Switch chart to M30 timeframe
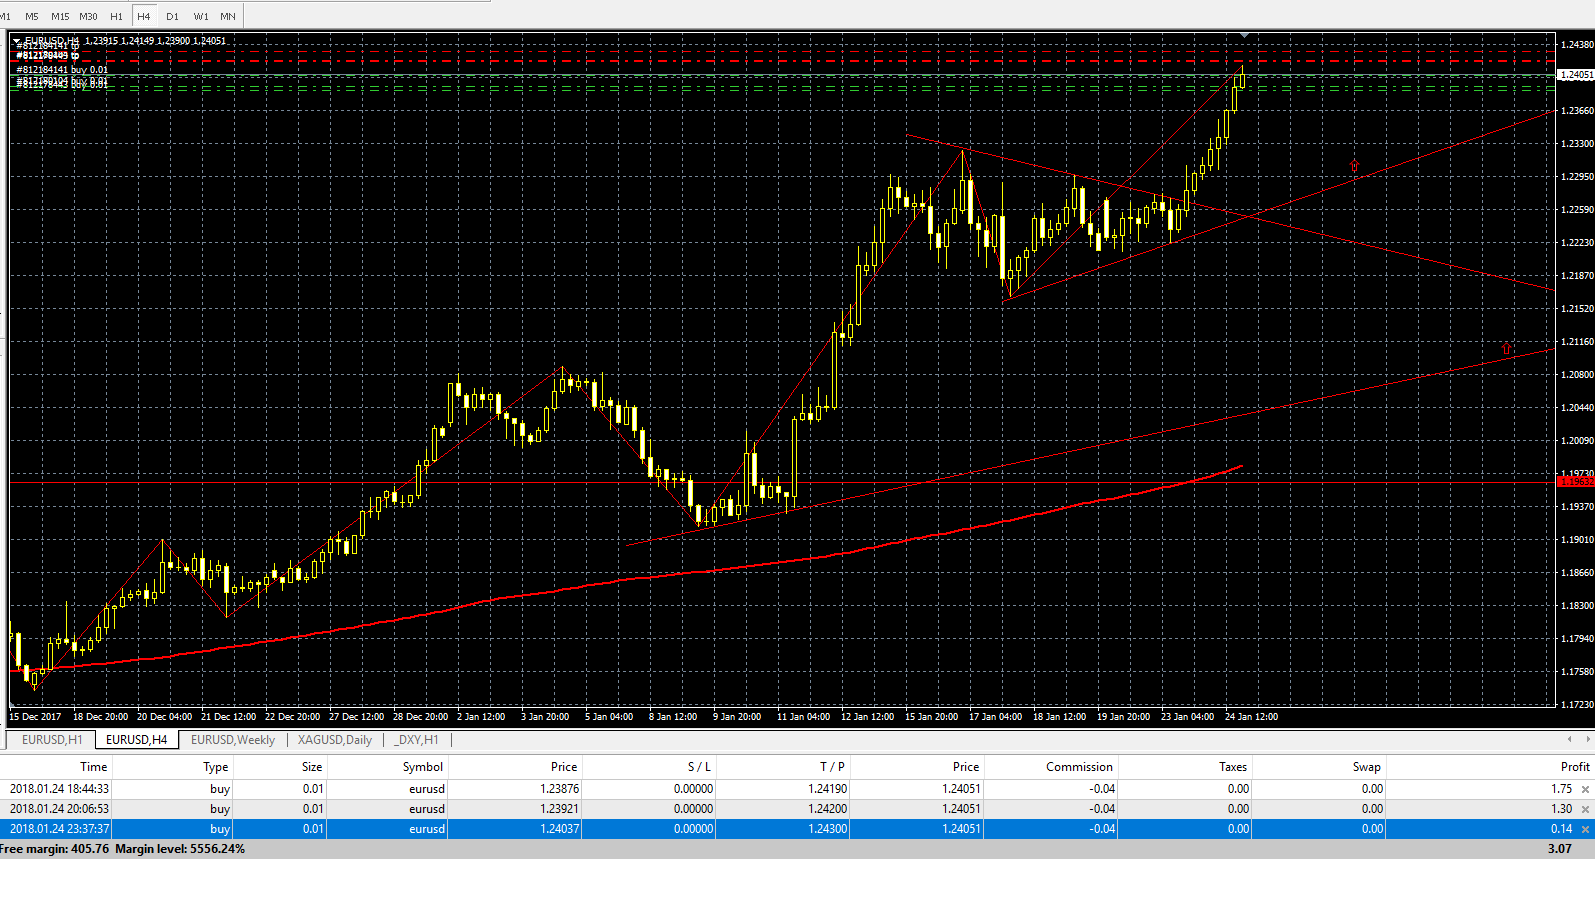 pos(88,16)
